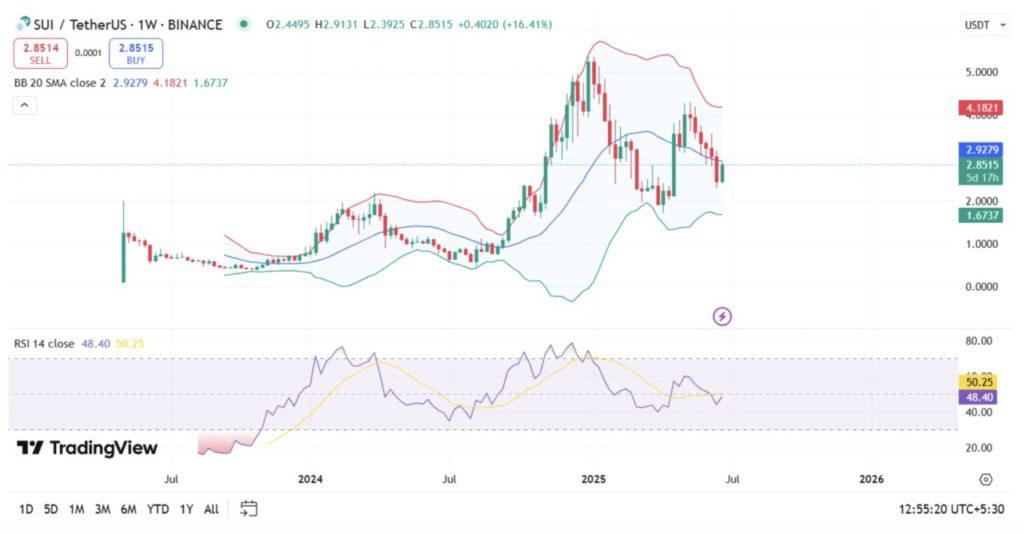The image size is (1024, 534).
Task: Select the 6M time range
Action: pyautogui.click(x=129, y=509)
